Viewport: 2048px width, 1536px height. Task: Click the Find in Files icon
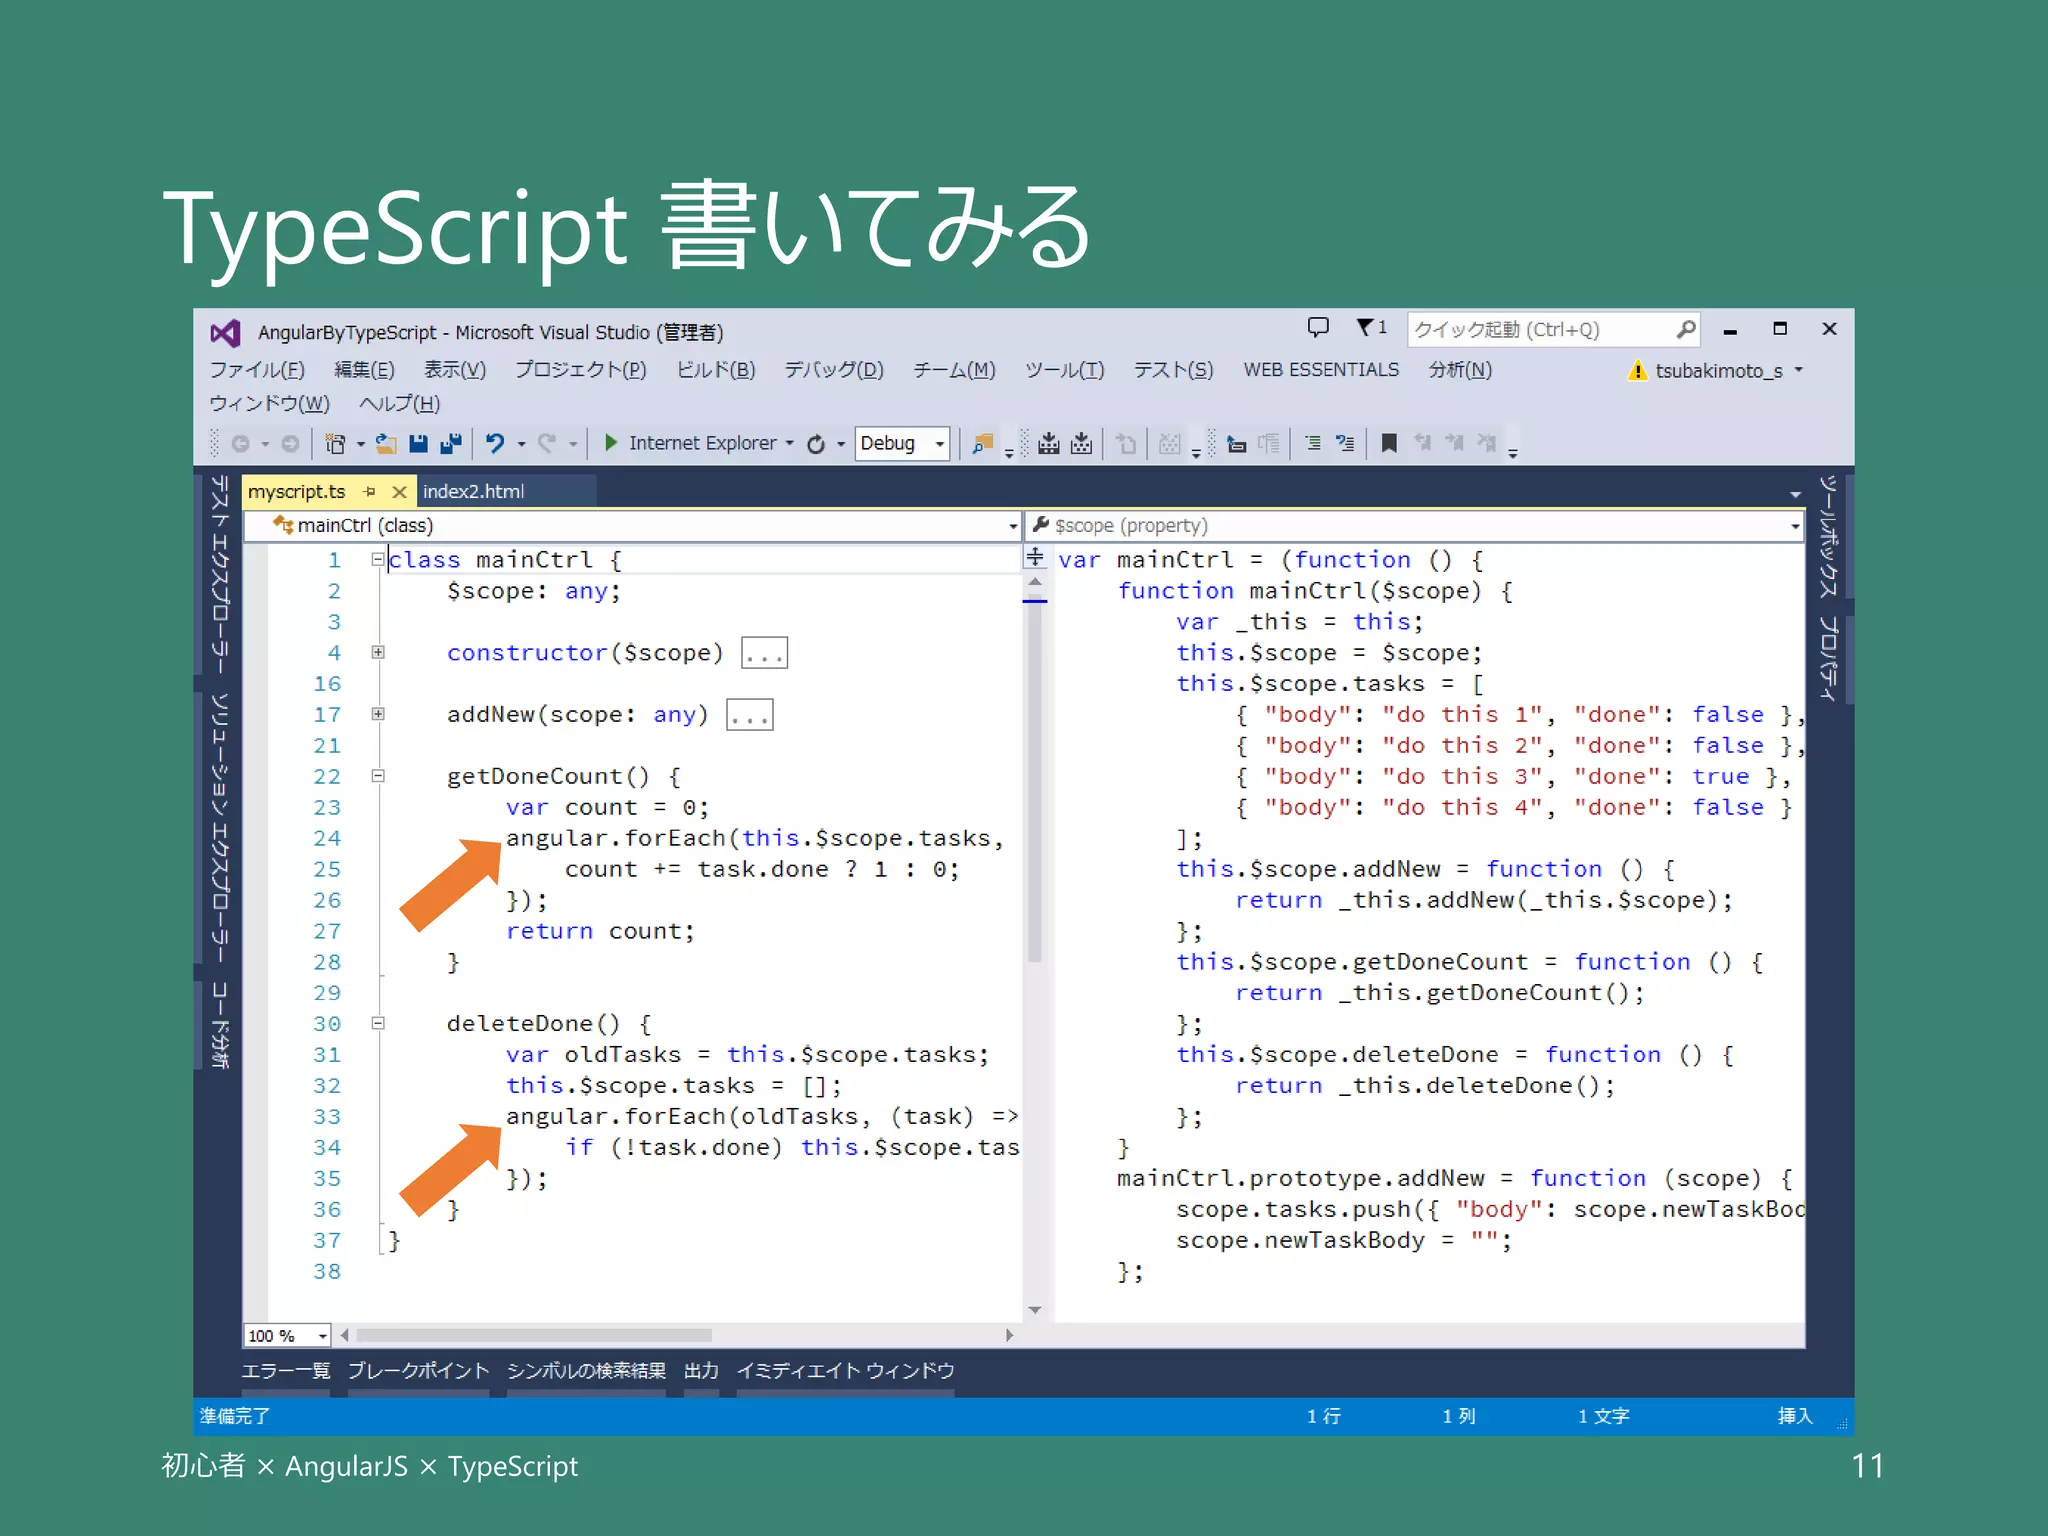pyautogui.click(x=983, y=443)
